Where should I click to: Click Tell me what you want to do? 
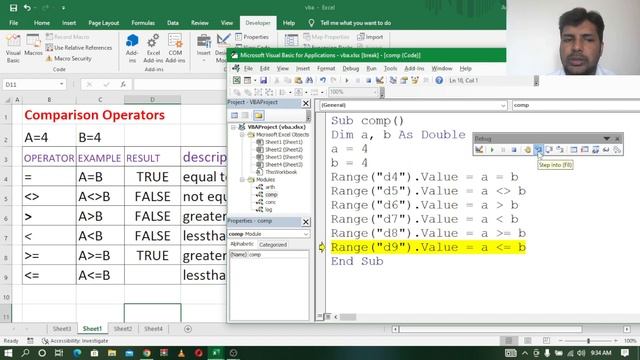point(356,23)
